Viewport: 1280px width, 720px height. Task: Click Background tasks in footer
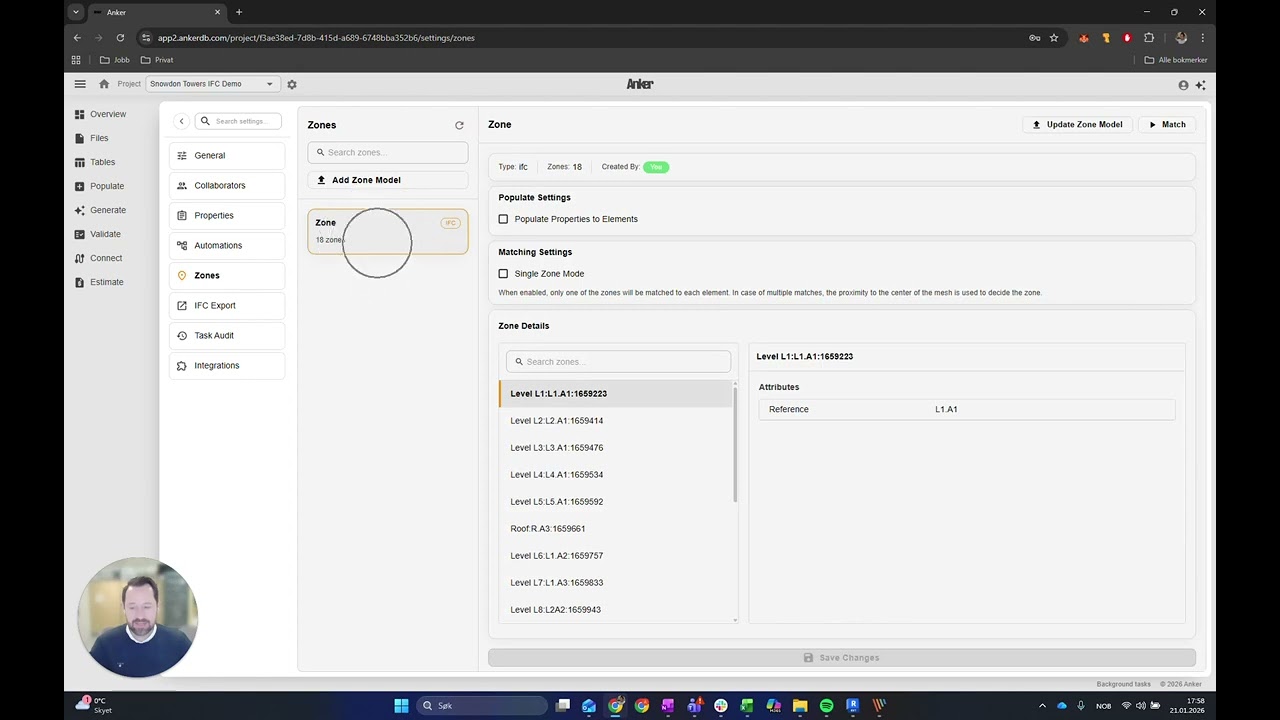[x=1123, y=684]
